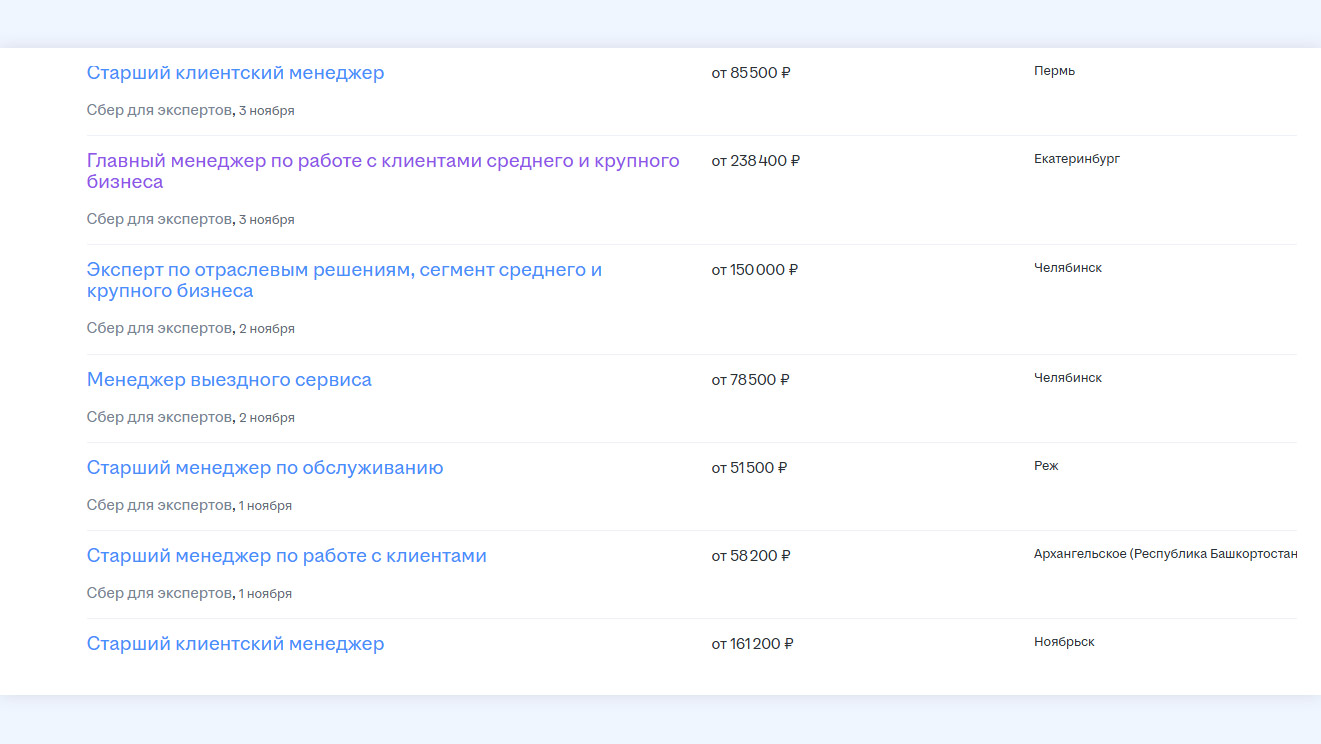Click the 'от 85 500 ₽' salary text
The image size is (1321, 744).
tap(750, 73)
